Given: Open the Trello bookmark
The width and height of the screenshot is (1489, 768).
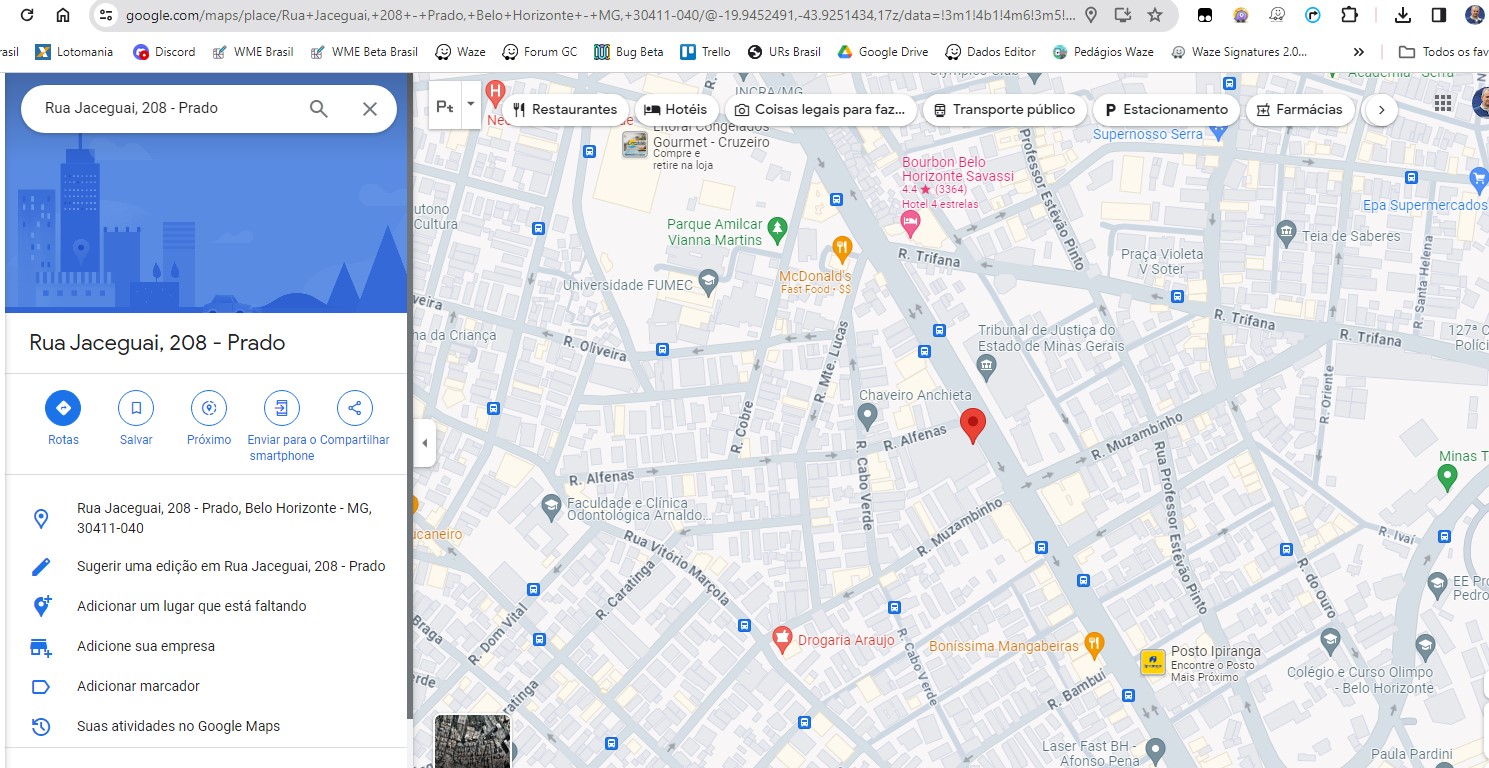Looking at the screenshot, I should pyautogui.click(x=706, y=52).
